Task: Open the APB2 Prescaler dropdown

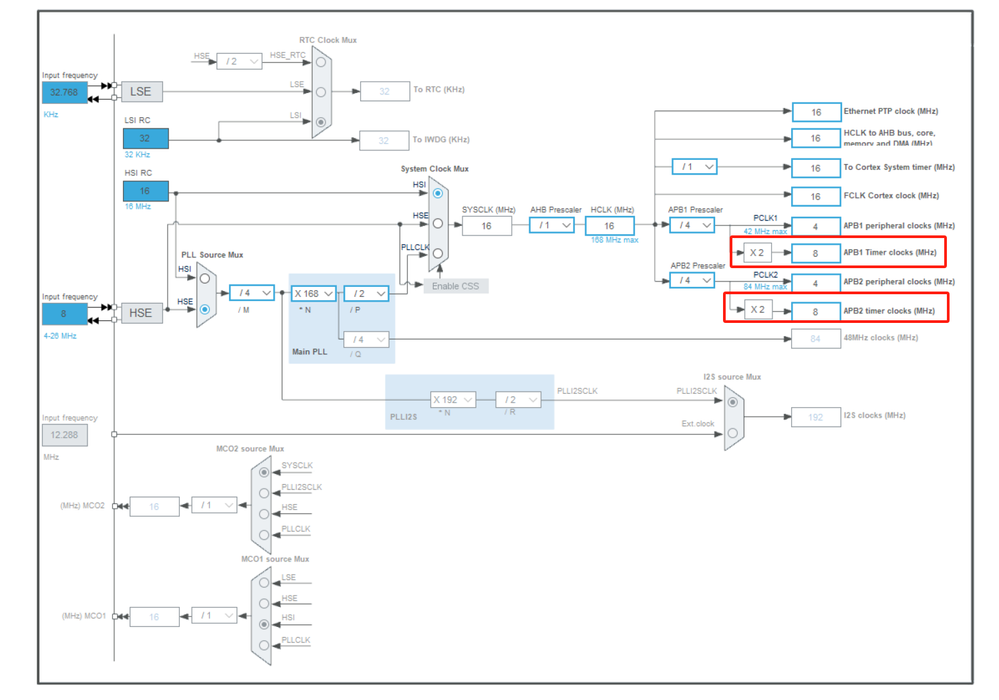Action: pos(692,280)
